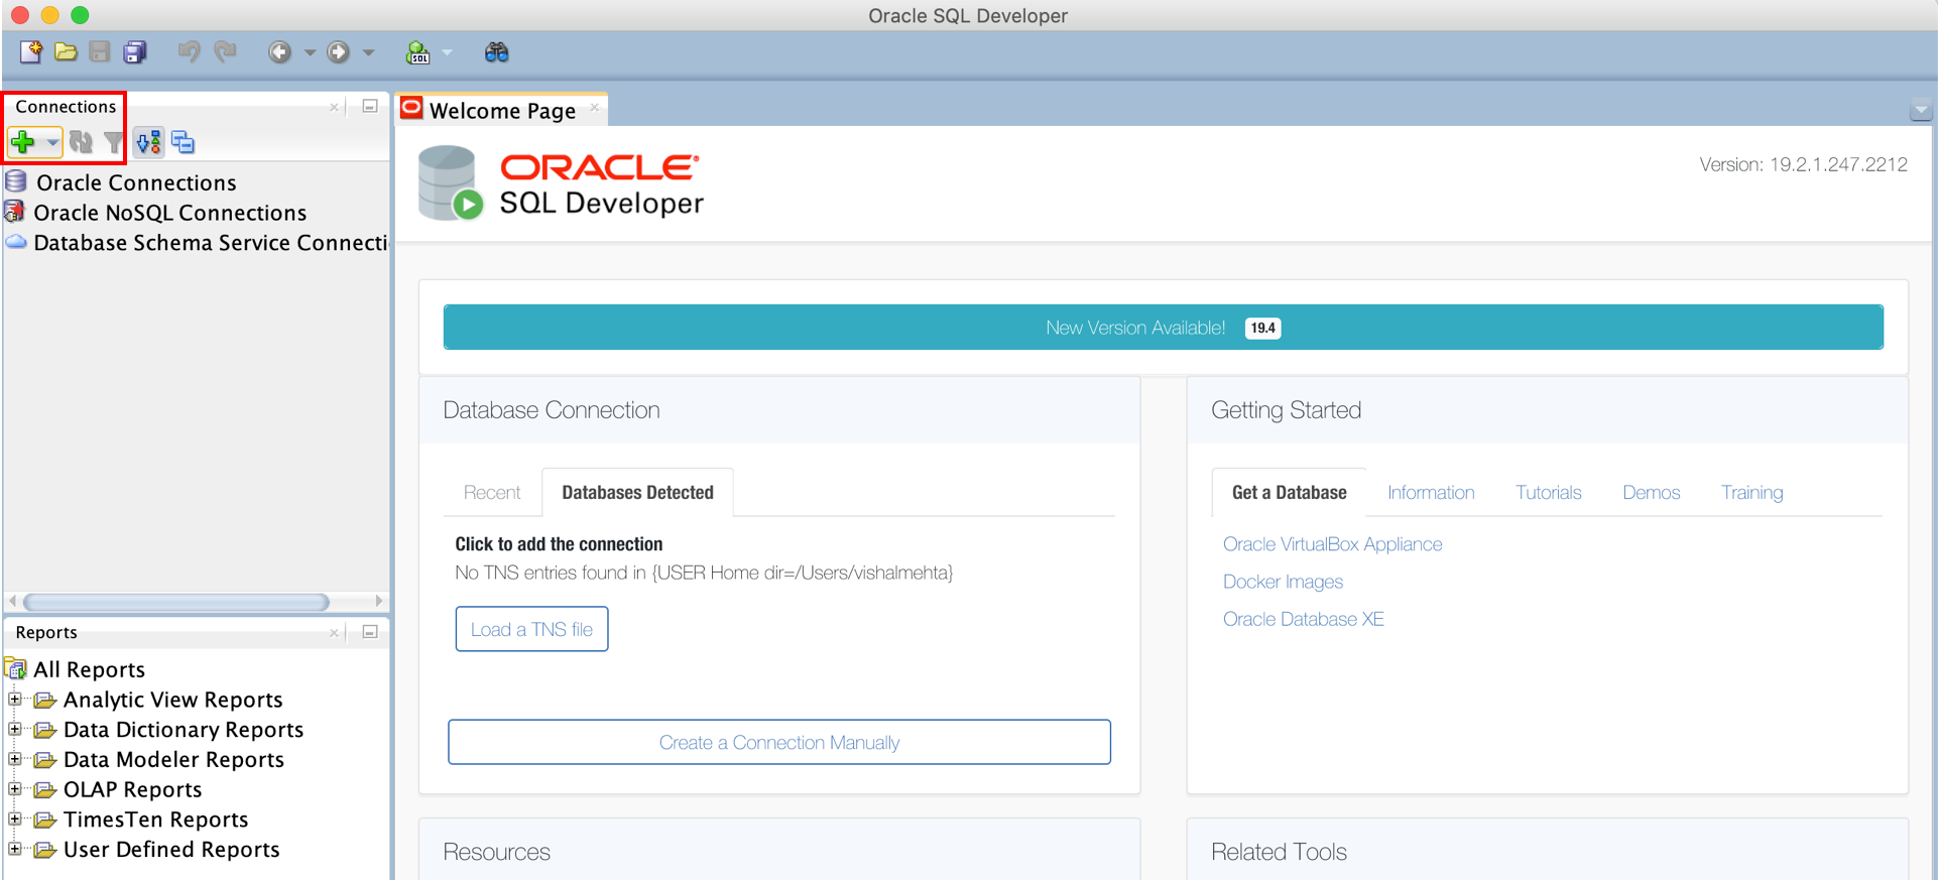Click the schema browser icon in Connections
Screen dimensions: 1938x880
[149, 143]
